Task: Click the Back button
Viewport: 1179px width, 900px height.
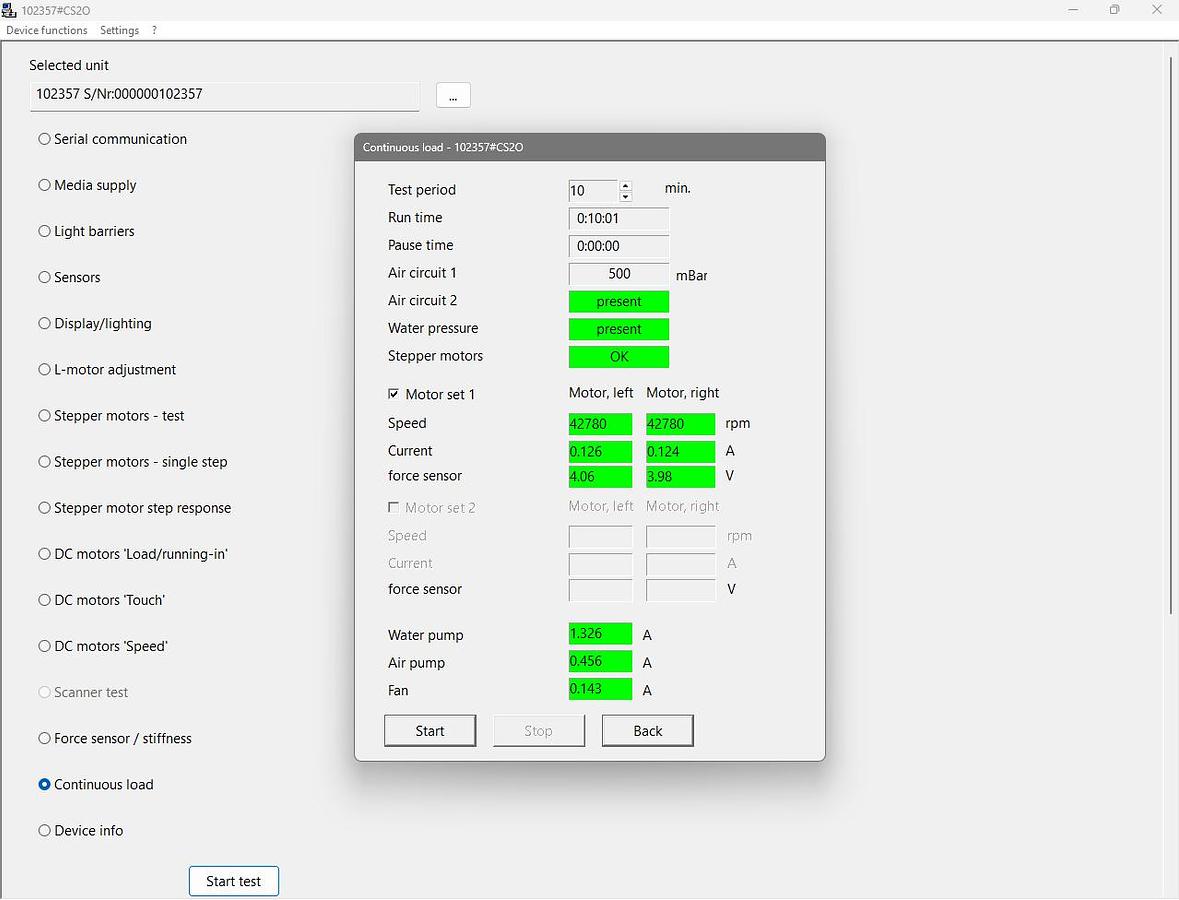Action: [647, 731]
